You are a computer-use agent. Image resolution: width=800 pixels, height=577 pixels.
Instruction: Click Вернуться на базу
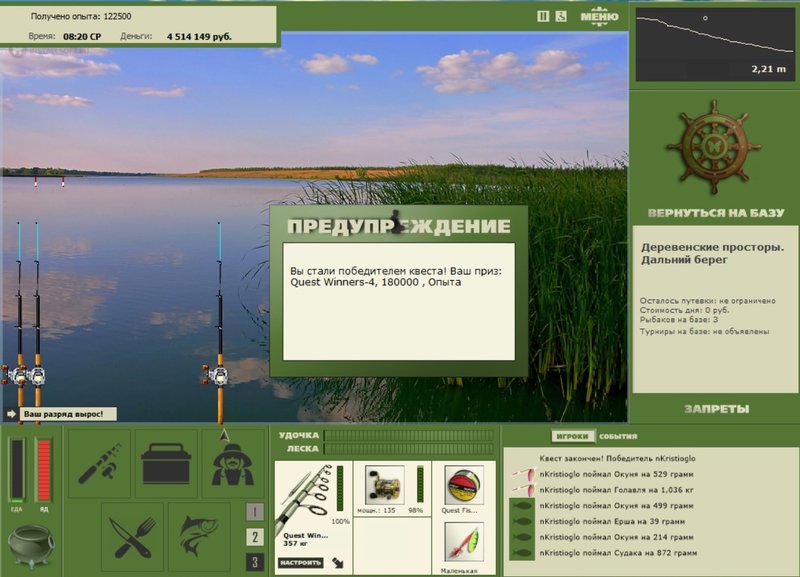click(713, 213)
